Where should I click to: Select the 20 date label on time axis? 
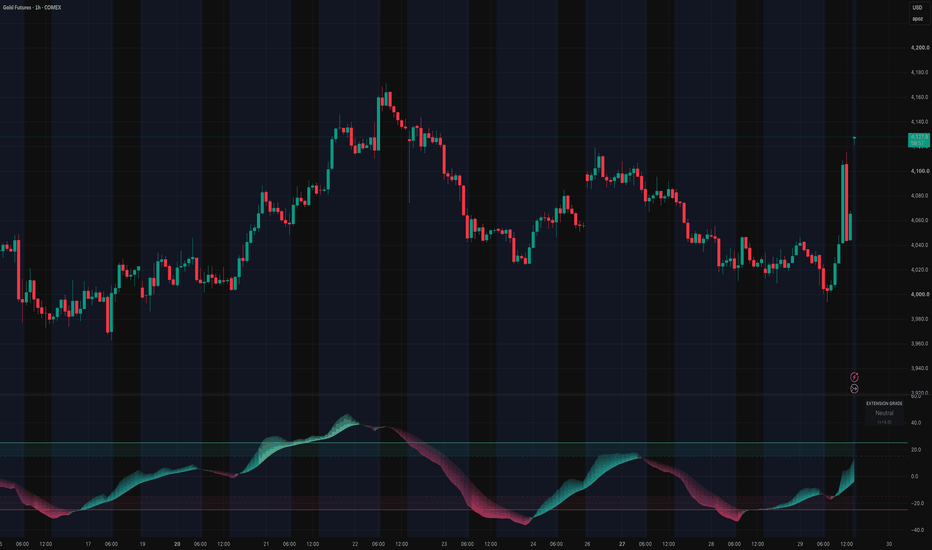coord(177,544)
